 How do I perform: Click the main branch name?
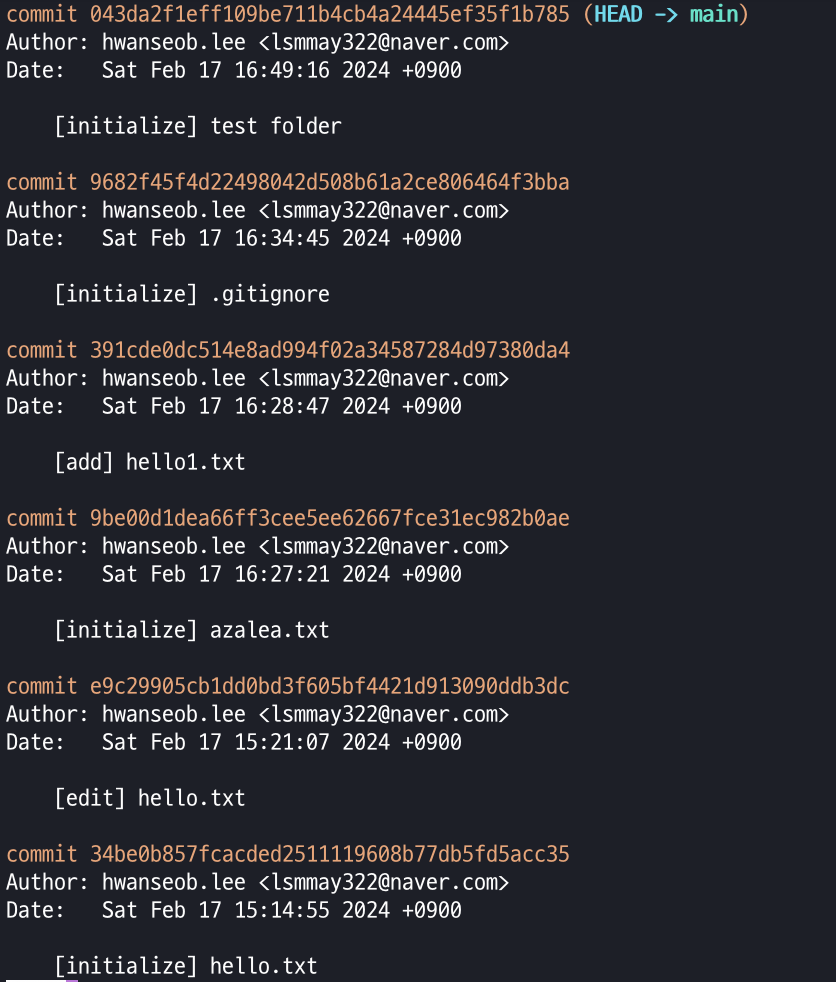(x=714, y=14)
